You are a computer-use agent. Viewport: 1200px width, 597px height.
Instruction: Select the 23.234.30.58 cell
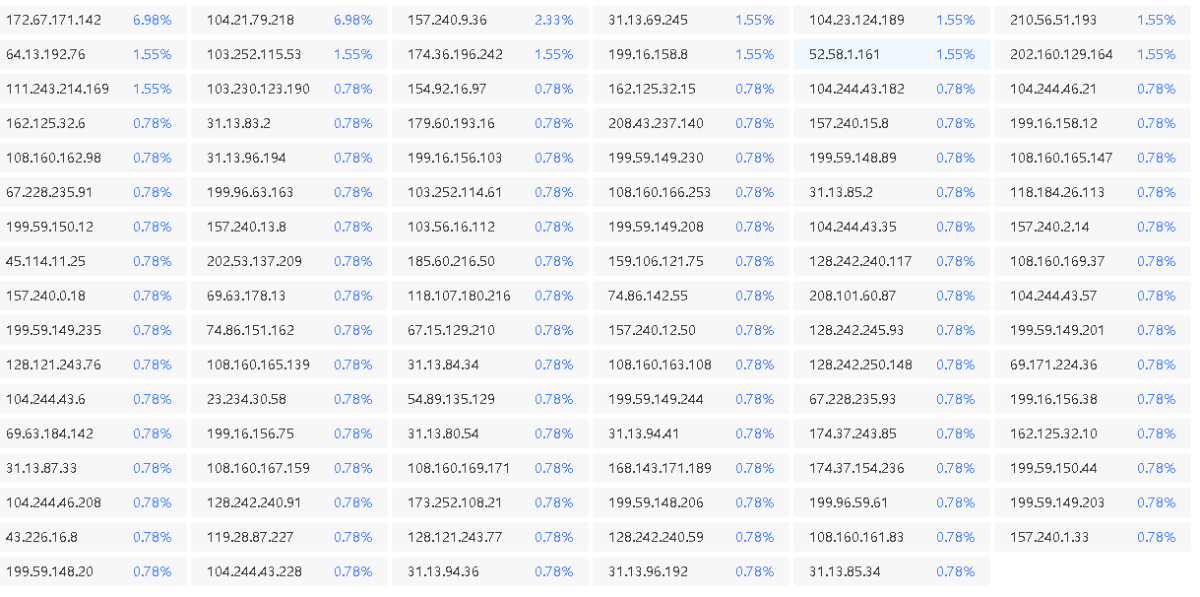pos(246,399)
